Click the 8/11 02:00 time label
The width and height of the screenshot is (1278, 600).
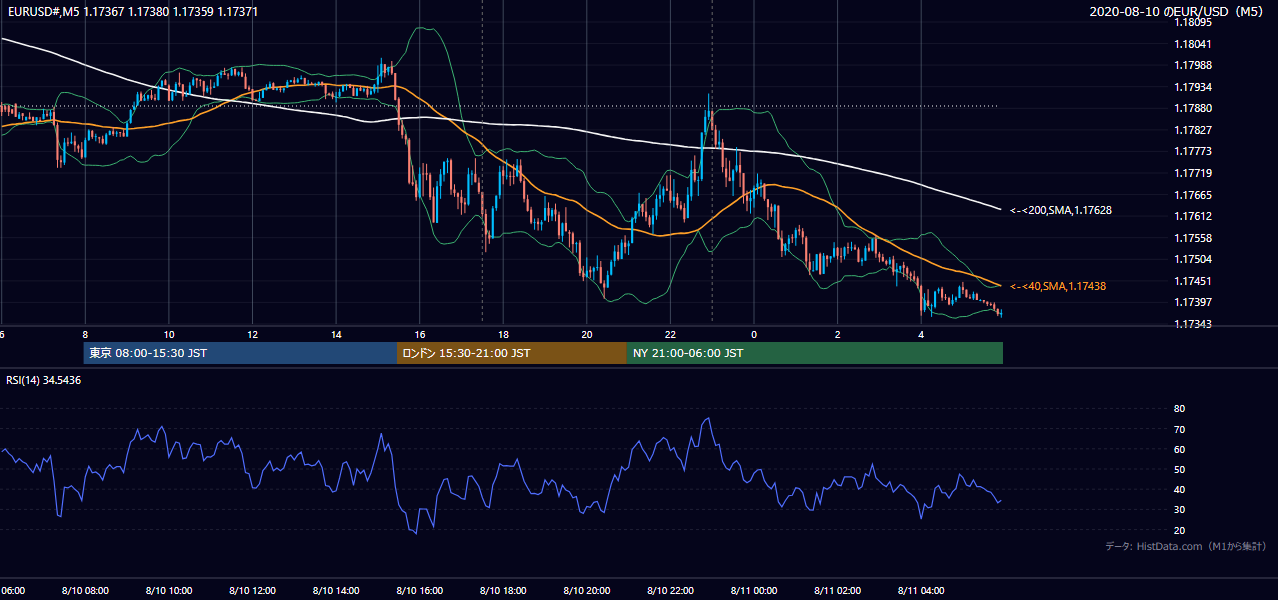pyautogui.click(x=837, y=591)
